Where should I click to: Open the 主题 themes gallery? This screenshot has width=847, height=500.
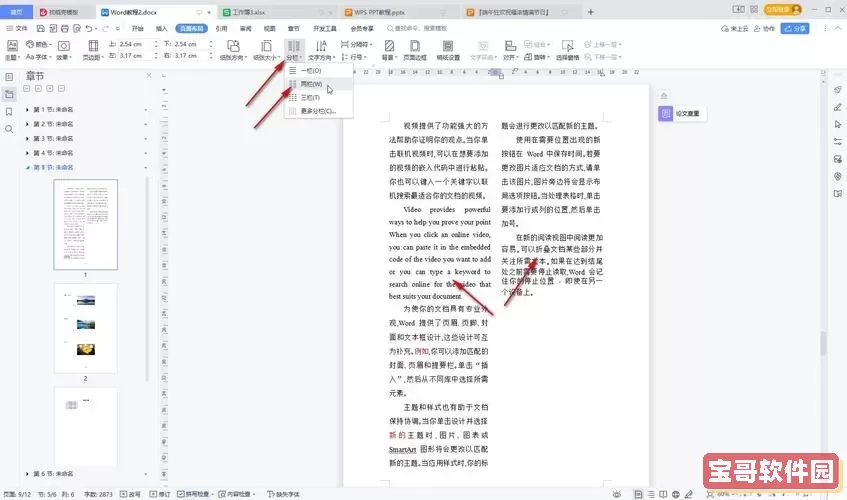click(x=12, y=50)
